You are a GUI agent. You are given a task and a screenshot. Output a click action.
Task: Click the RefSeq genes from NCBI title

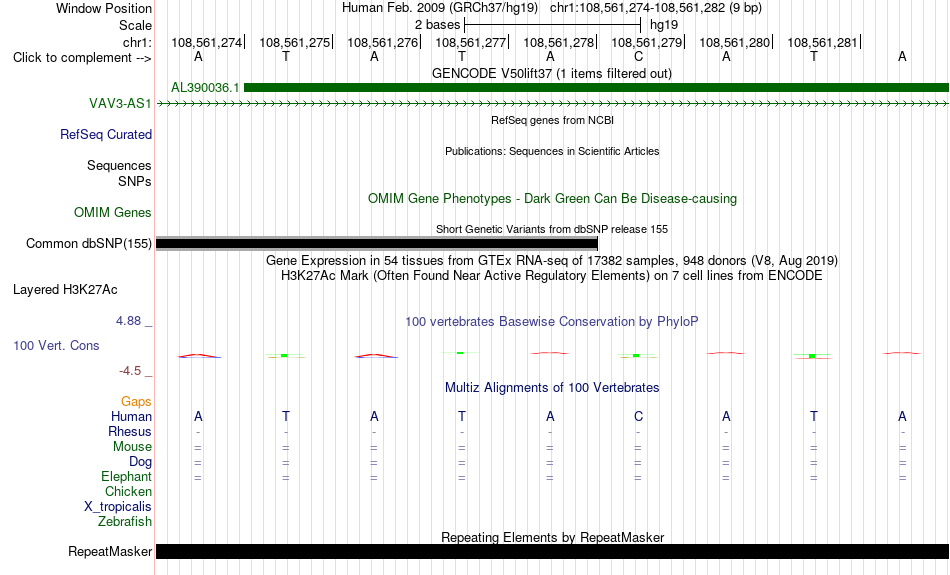click(x=553, y=120)
